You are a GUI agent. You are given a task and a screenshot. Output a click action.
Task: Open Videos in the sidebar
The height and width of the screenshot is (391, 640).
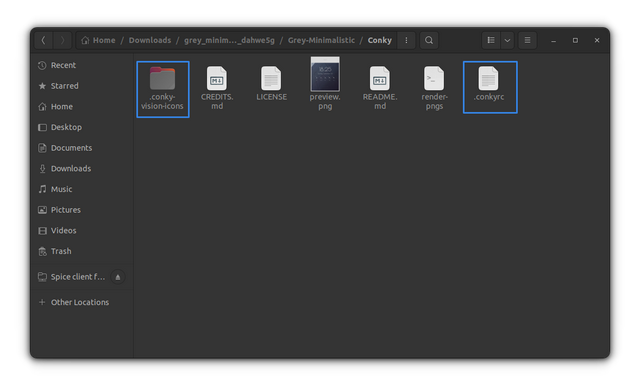(x=82, y=231)
